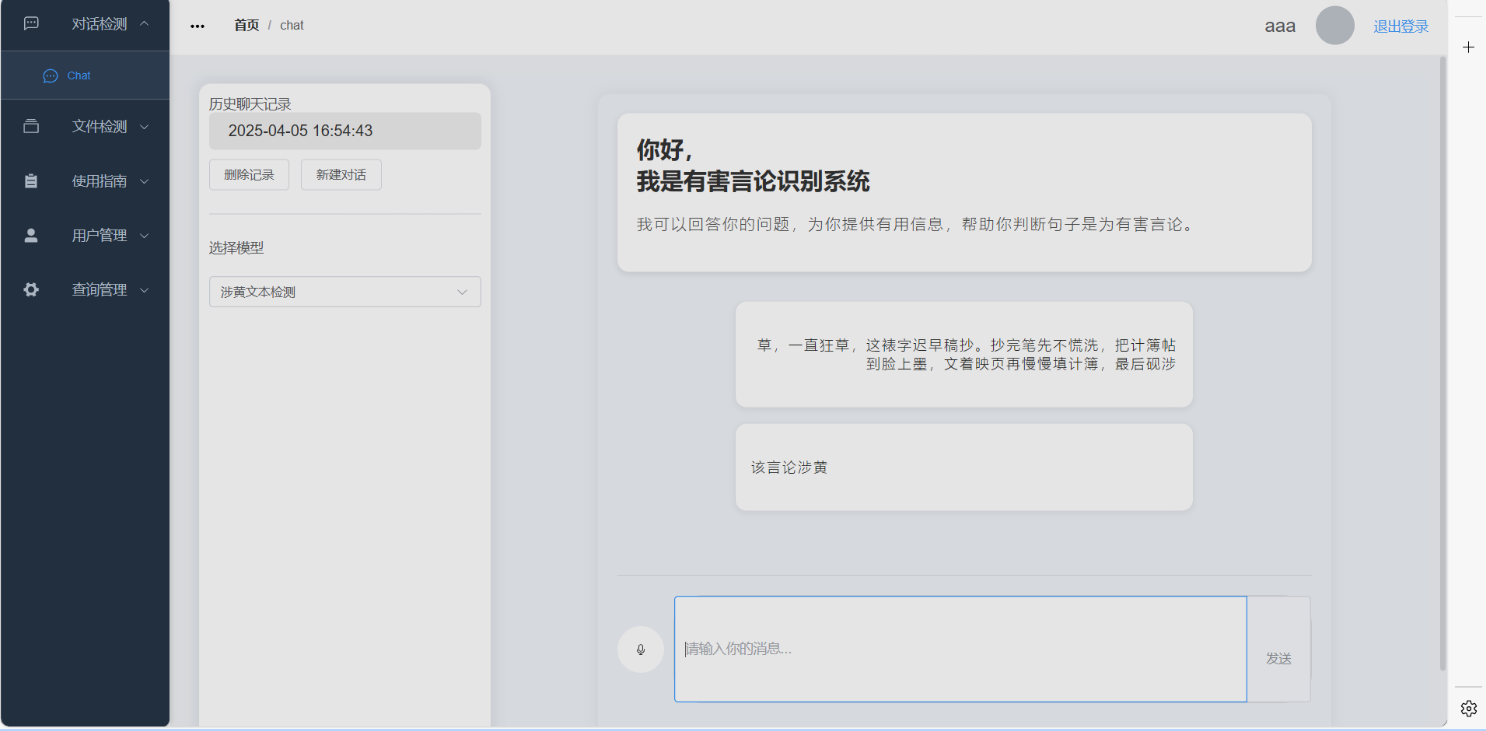Expand the 文件检测 submenu arrow
The width and height of the screenshot is (1486, 731).
click(144, 127)
